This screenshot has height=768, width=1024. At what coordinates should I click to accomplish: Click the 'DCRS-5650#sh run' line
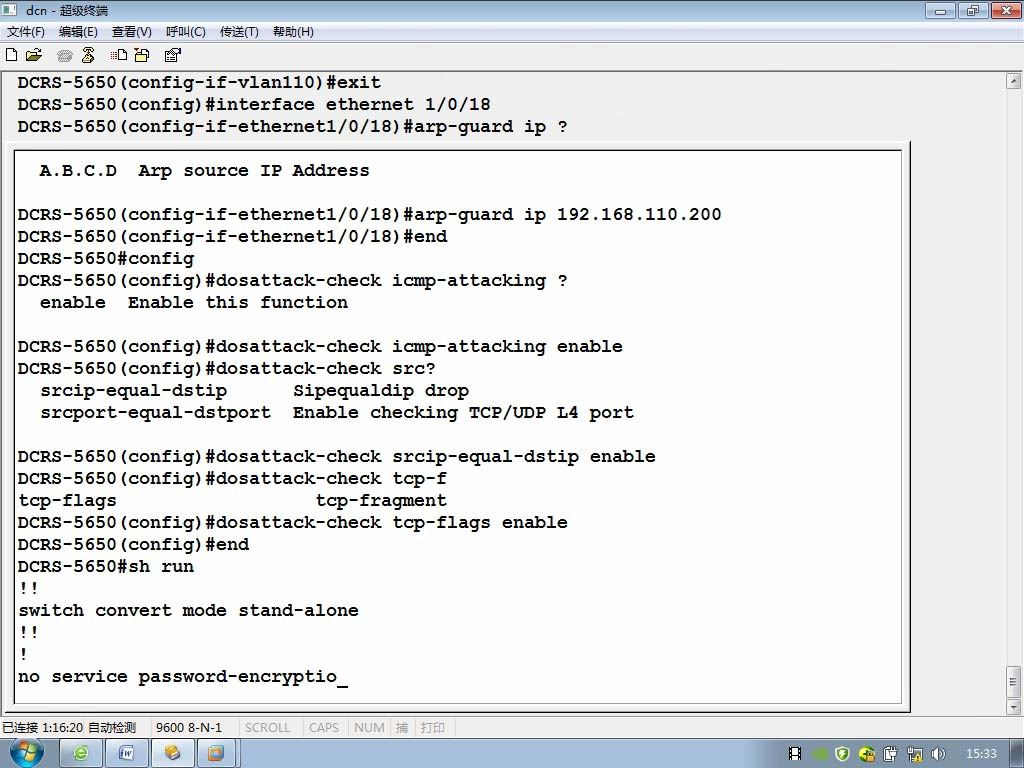[x=106, y=566]
